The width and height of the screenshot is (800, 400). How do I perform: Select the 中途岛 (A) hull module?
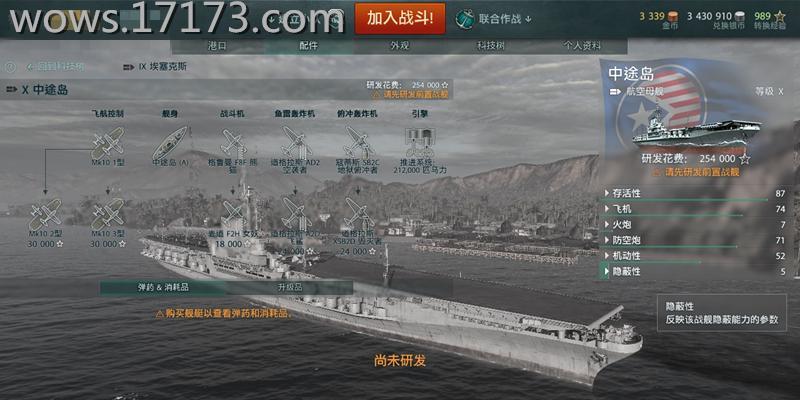(x=170, y=143)
